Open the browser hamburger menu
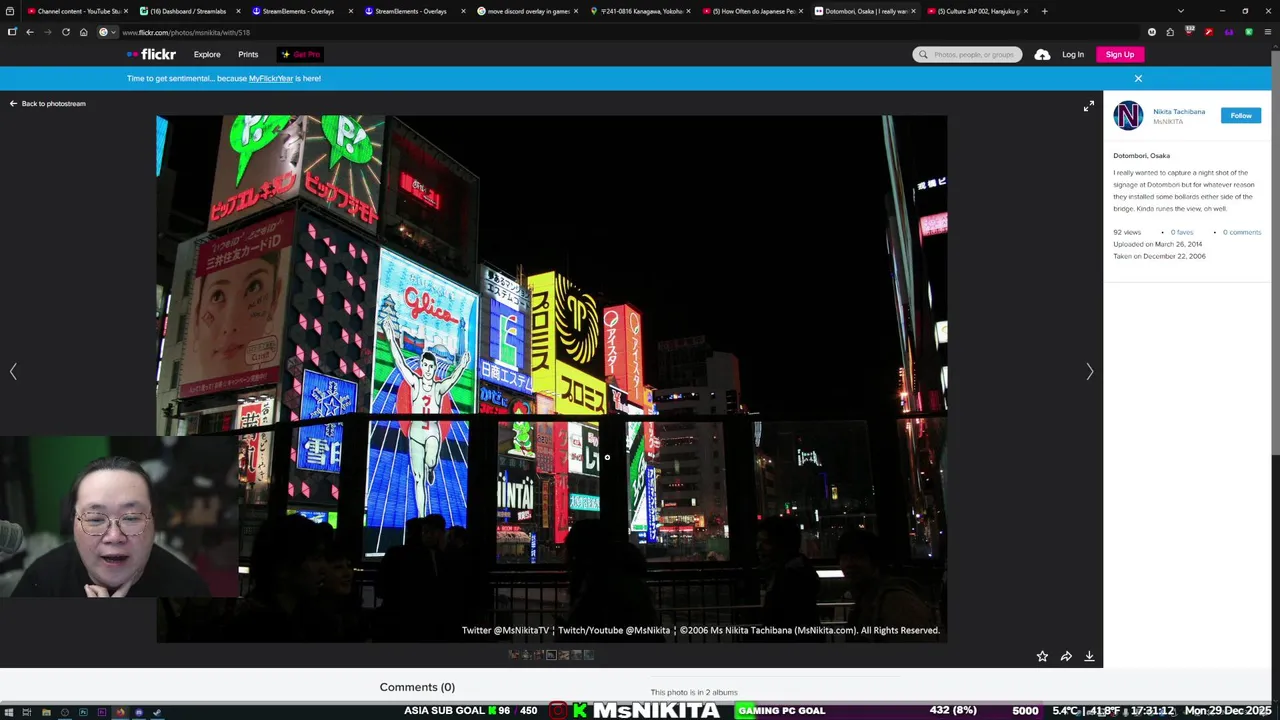The width and height of the screenshot is (1280, 720). pos(1268,32)
